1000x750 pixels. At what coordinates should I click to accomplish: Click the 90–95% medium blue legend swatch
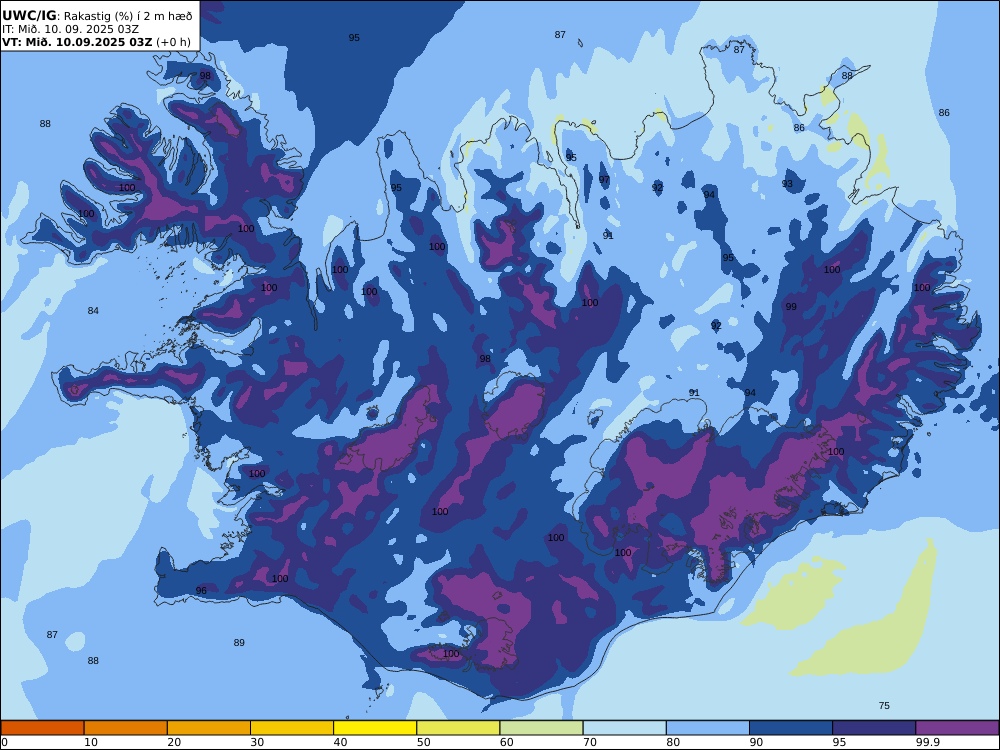point(791,728)
